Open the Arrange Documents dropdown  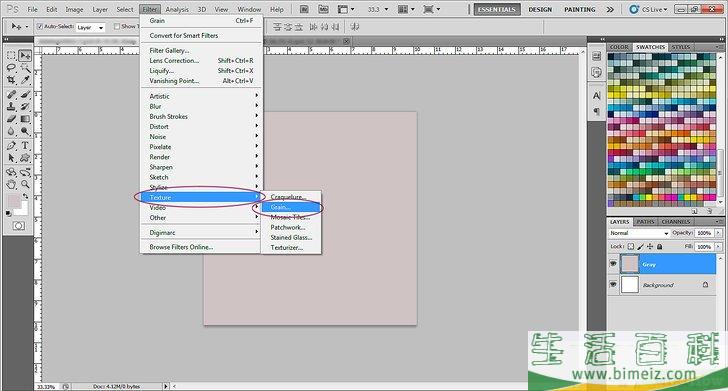tap(406, 9)
